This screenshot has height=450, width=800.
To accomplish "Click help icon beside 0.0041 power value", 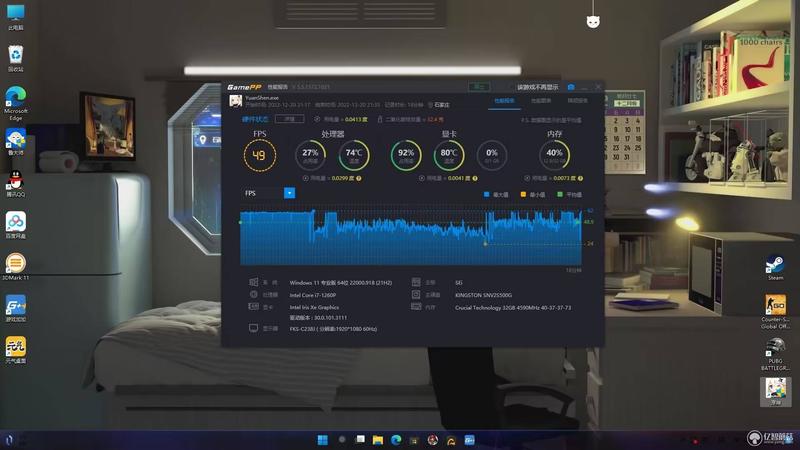I will [475, 179].
